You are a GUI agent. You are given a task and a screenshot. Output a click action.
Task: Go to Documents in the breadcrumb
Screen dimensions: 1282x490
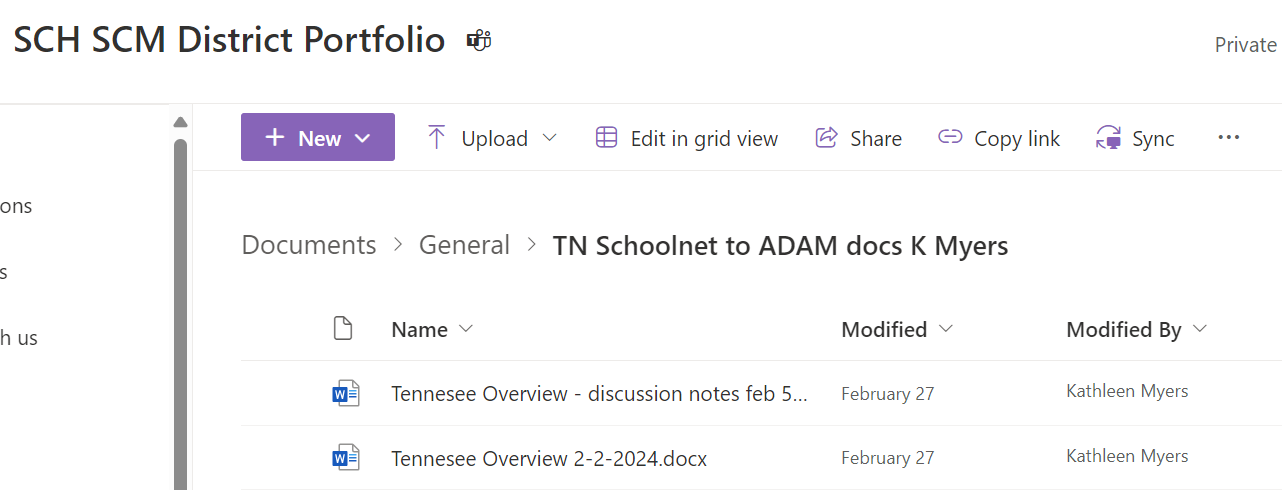[x=309, y=245]
